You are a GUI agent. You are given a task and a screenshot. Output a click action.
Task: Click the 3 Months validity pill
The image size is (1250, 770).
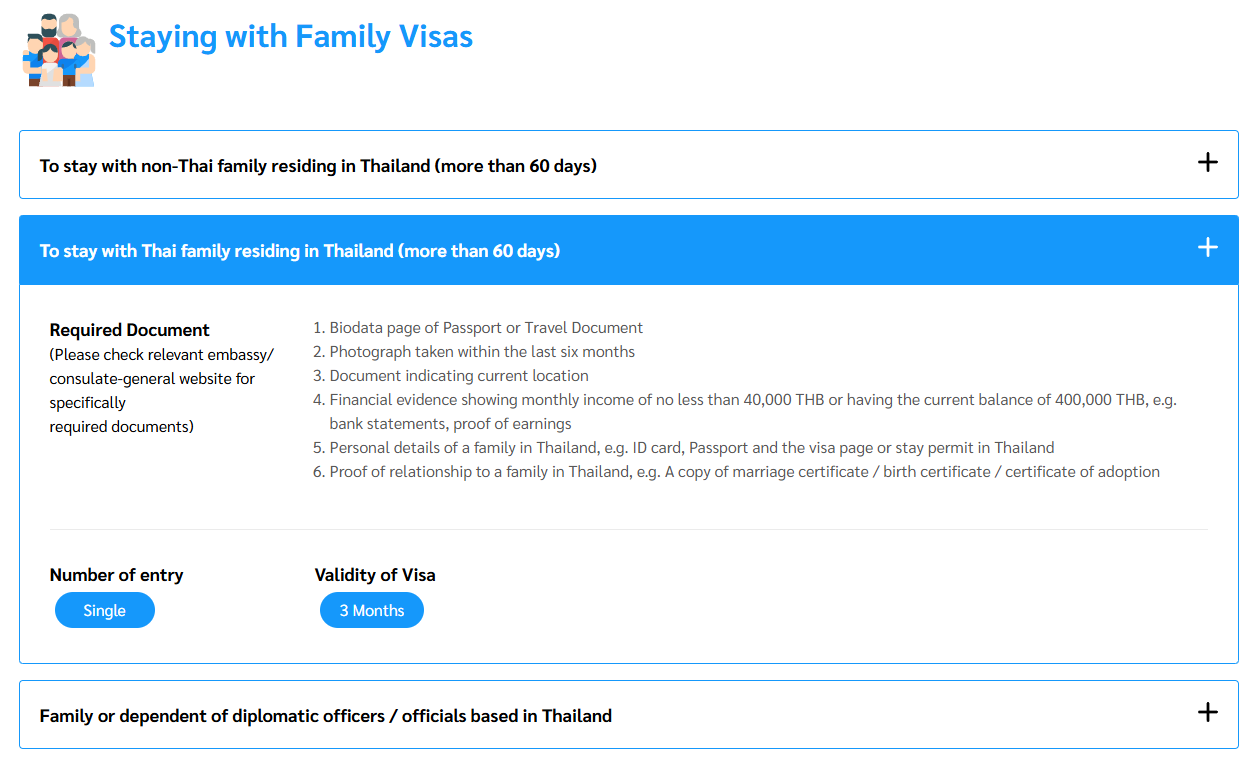[x=372, y=611]
